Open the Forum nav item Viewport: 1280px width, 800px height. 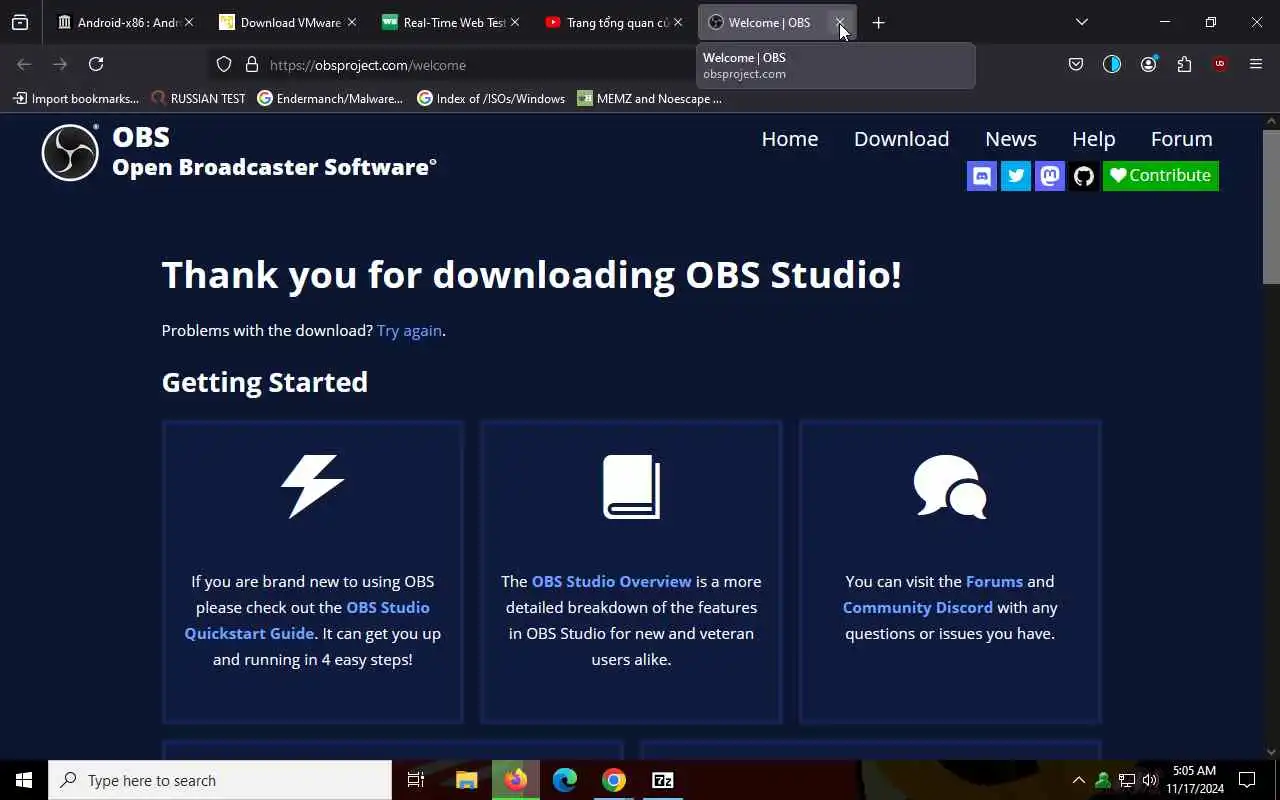click(1181, 139)
